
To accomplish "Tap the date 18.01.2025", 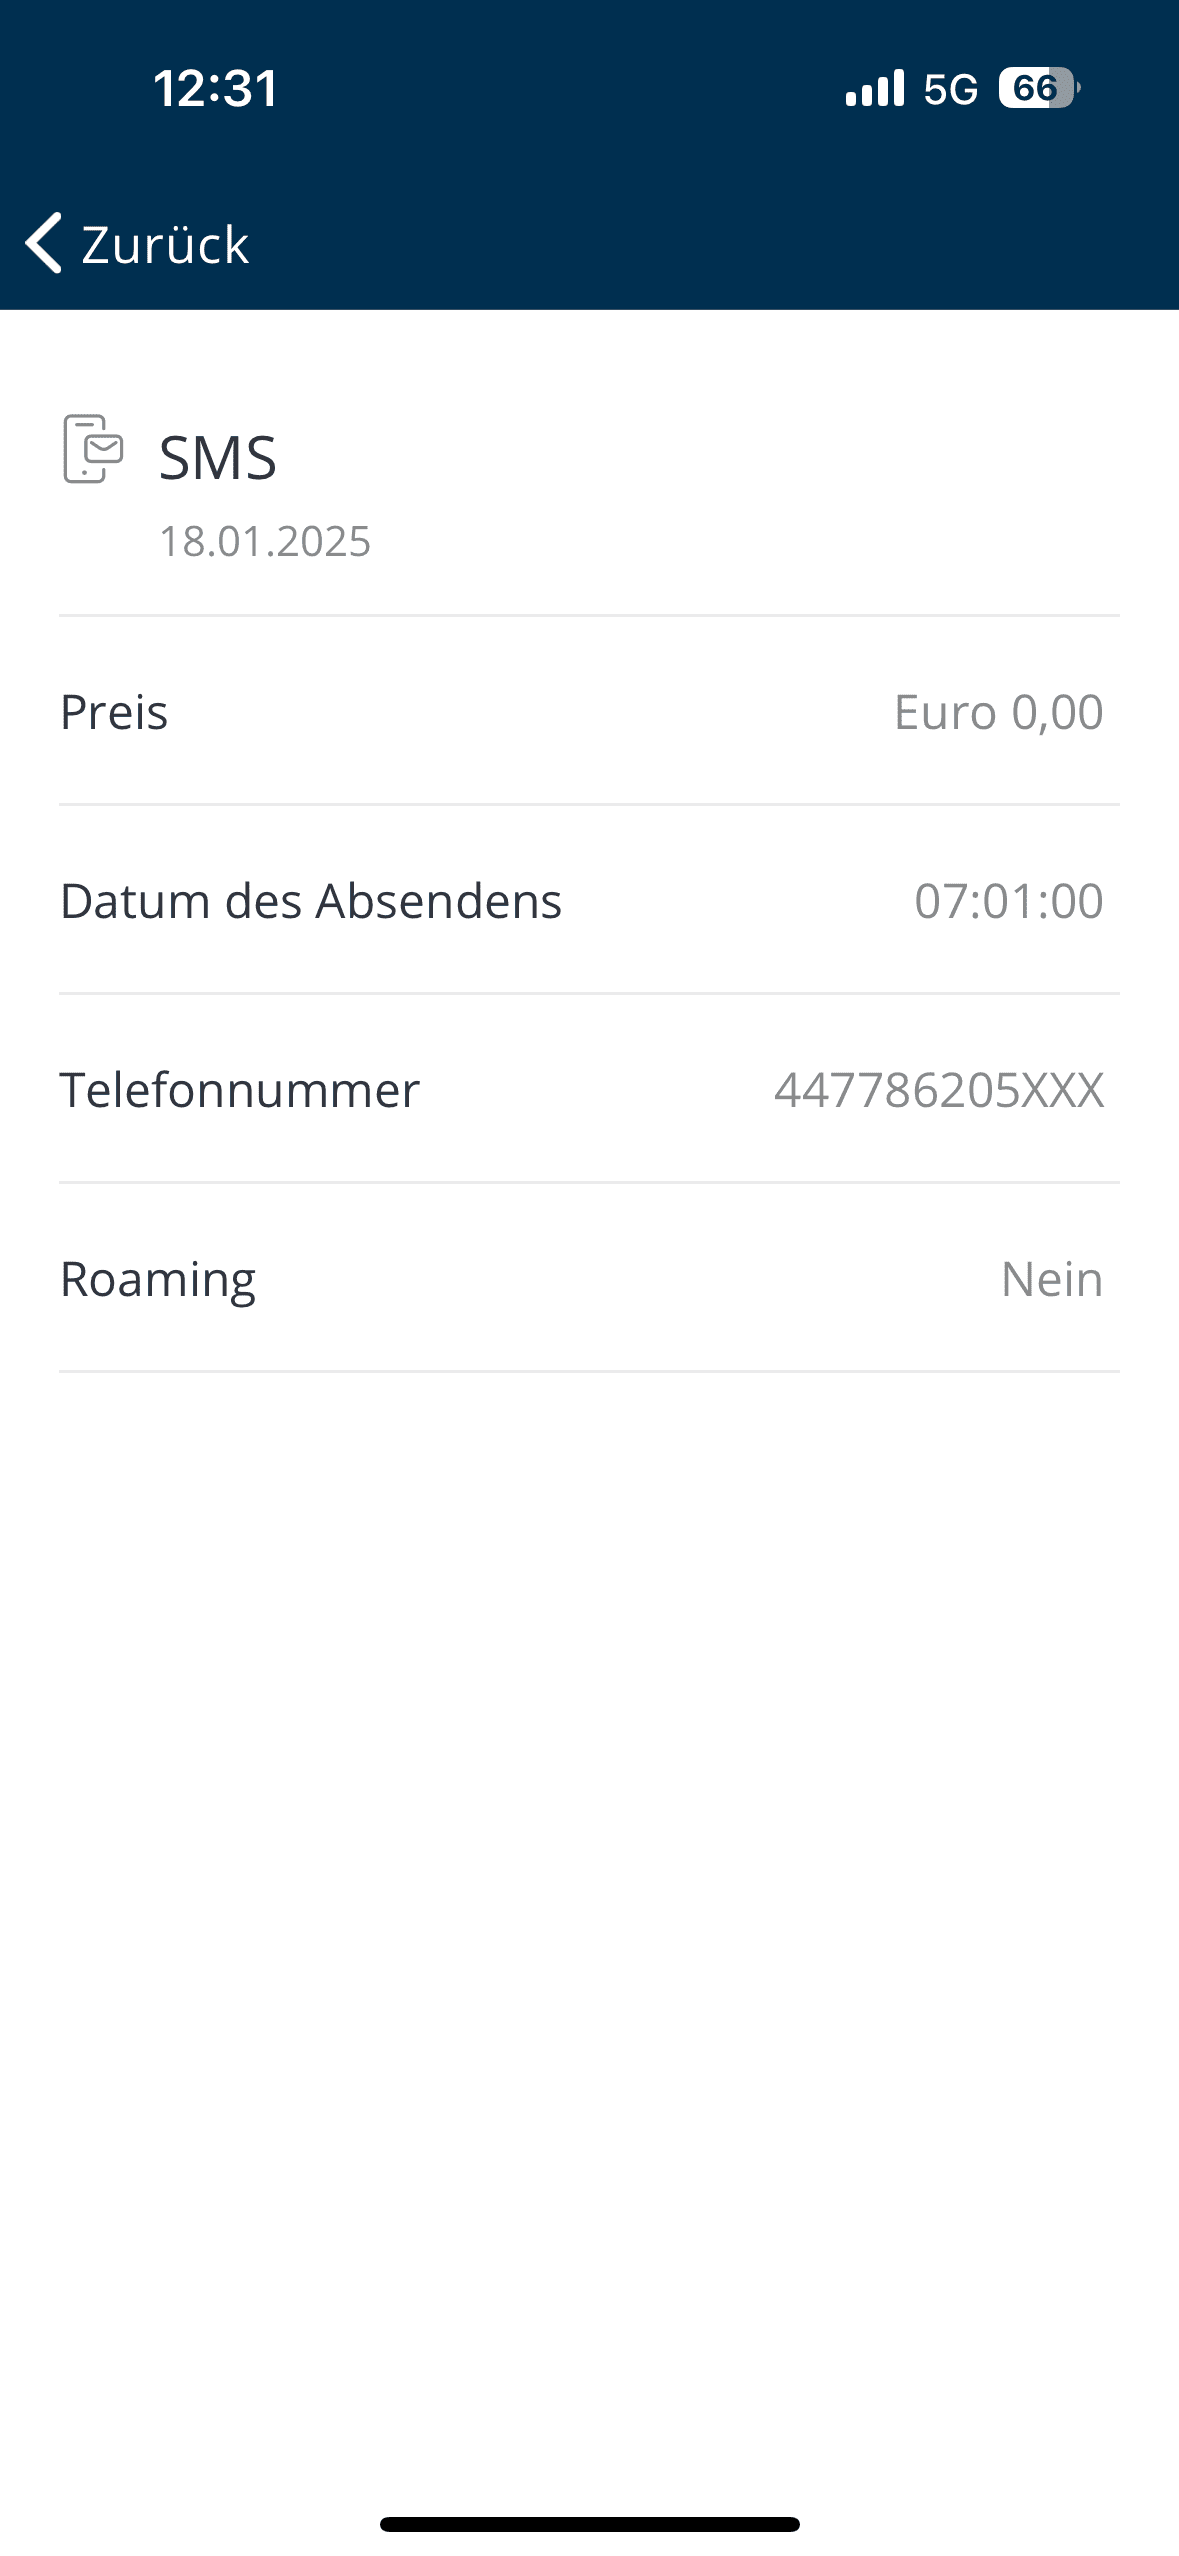I will pyautogui.click(x=265, y=541).
